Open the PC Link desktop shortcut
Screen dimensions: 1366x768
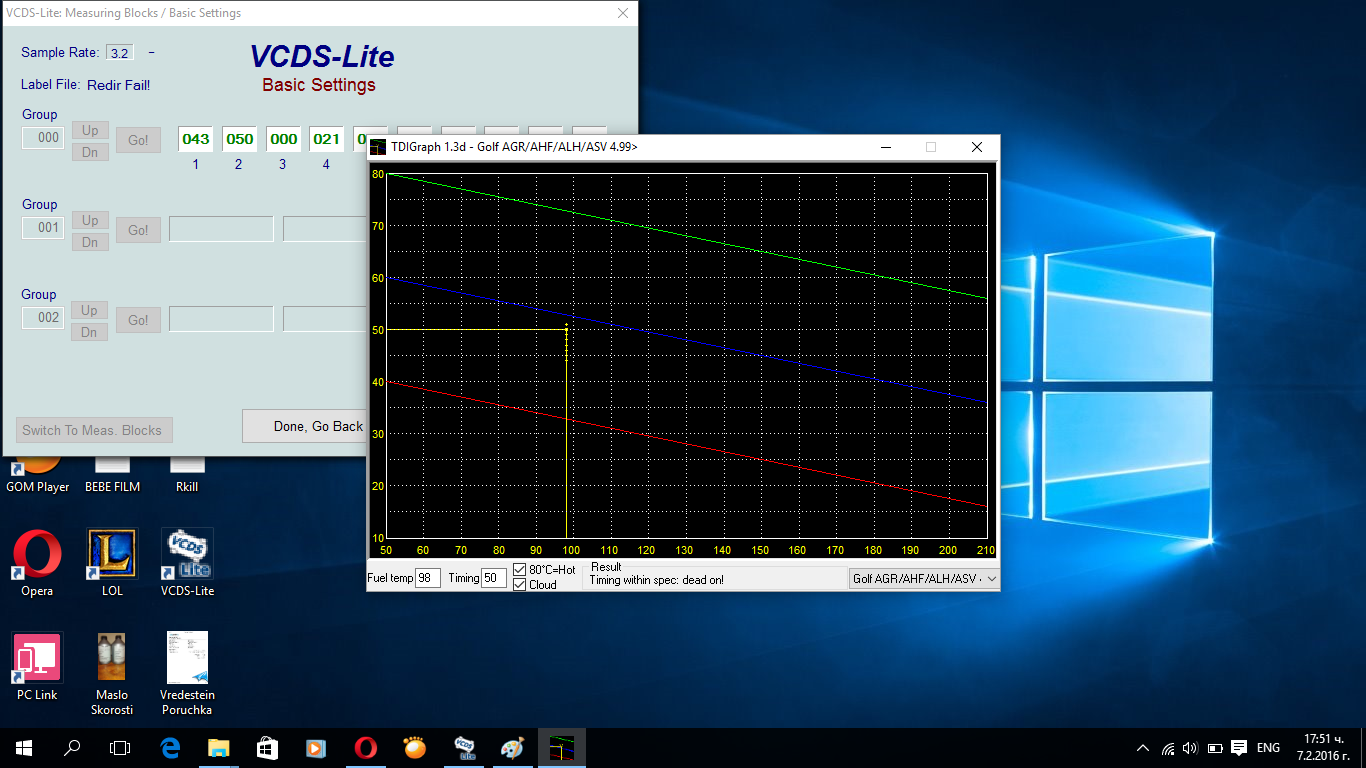[x=37, y=658]
